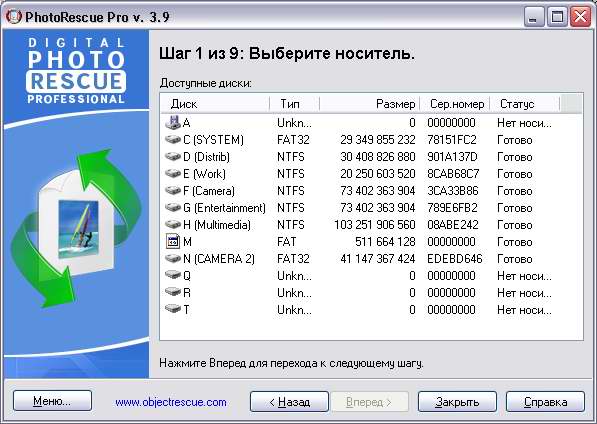Click the H (Multimedia) drive icon

[173, 225]
